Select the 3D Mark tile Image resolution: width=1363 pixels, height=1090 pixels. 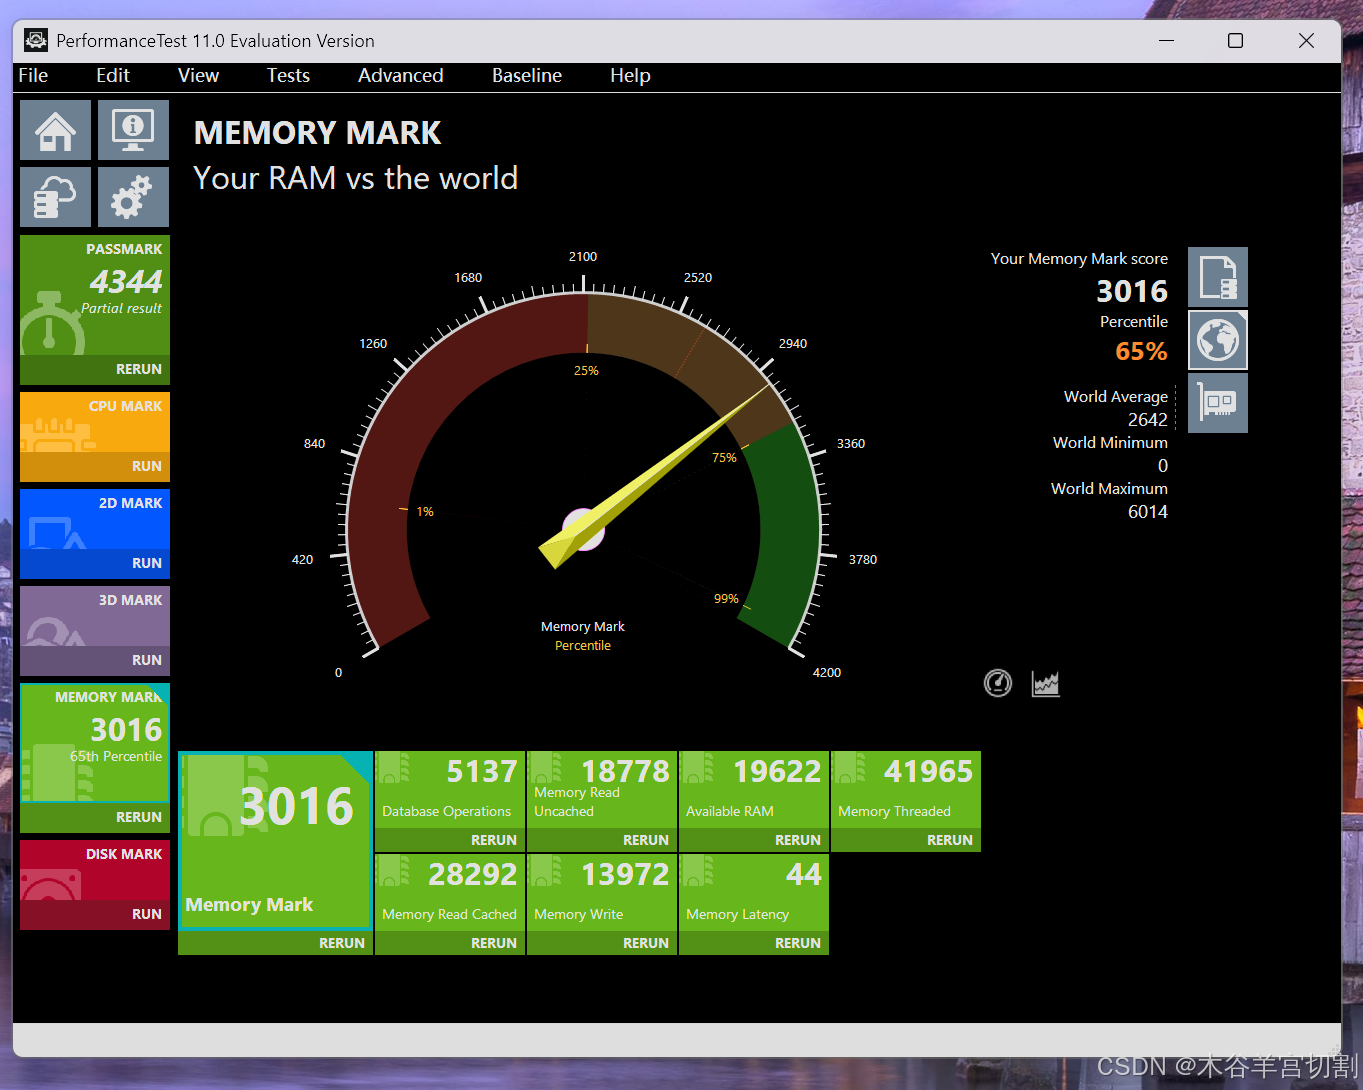click(95, 616)
